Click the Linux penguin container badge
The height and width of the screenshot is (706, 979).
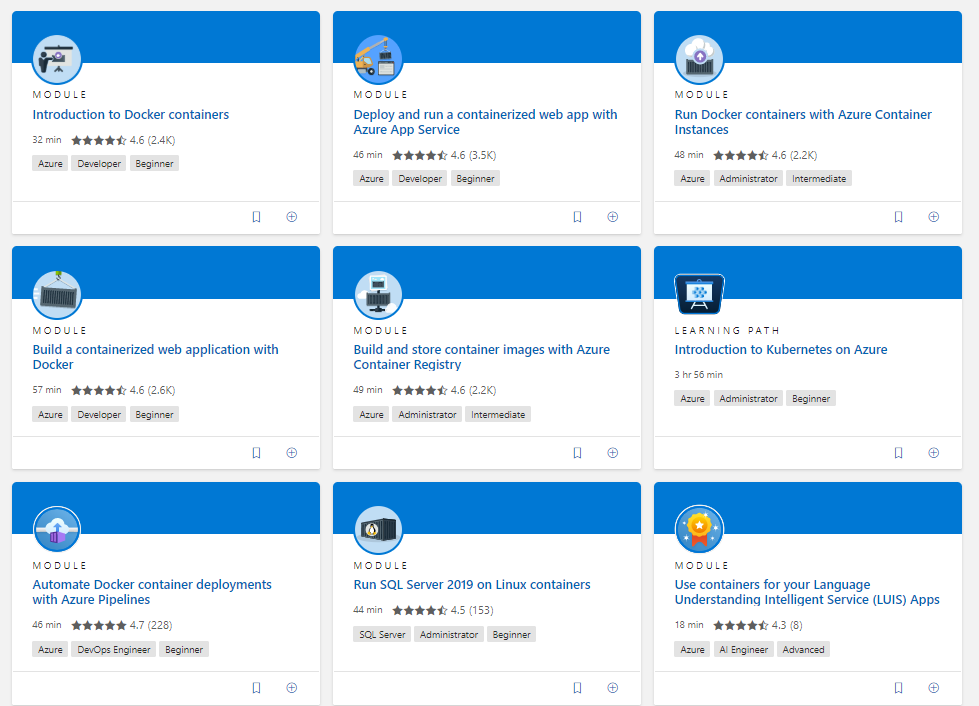click(x=378, y=530)
